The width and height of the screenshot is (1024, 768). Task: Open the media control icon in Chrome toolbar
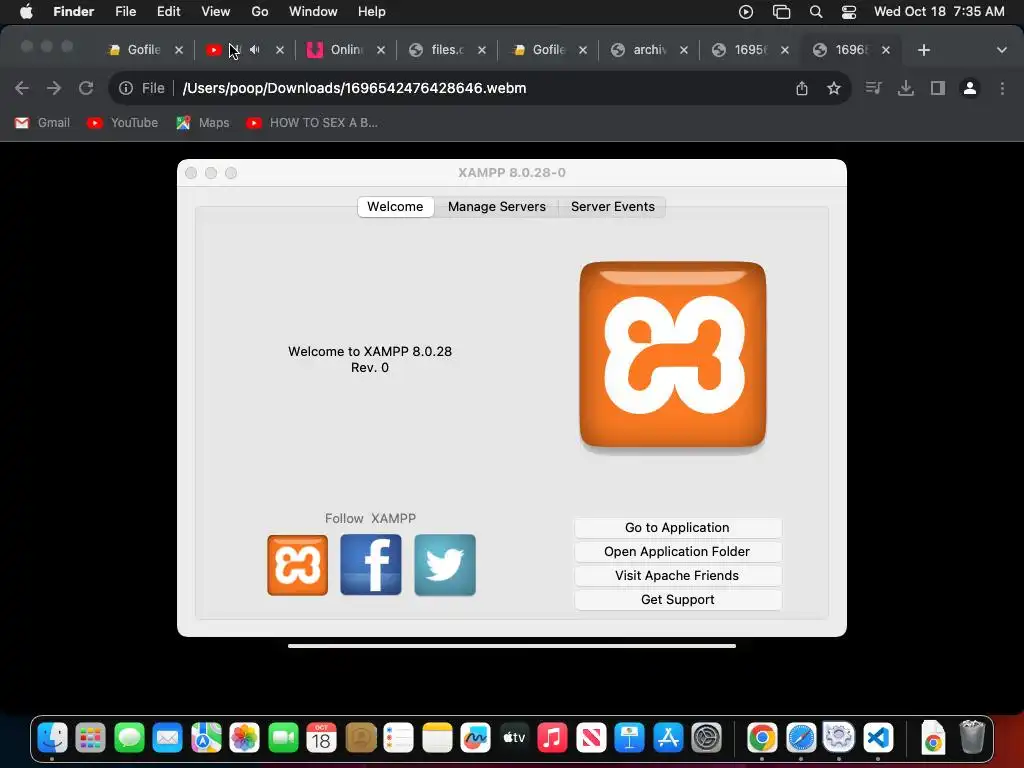coord(873,88)
